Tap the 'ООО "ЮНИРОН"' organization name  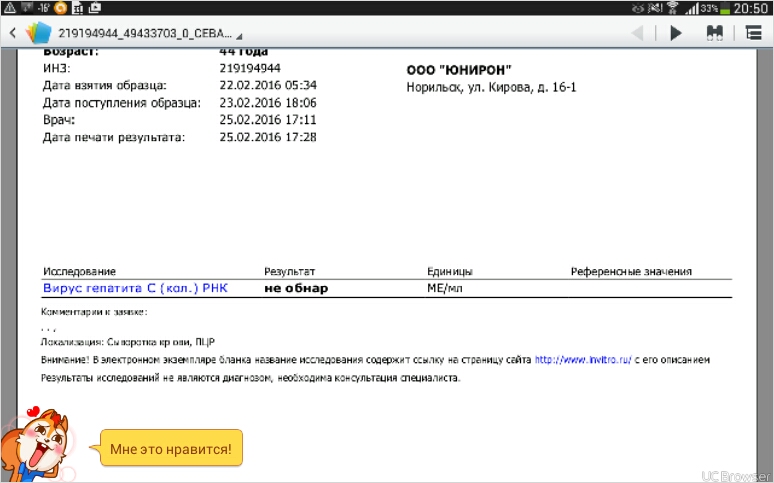point(459,69)
